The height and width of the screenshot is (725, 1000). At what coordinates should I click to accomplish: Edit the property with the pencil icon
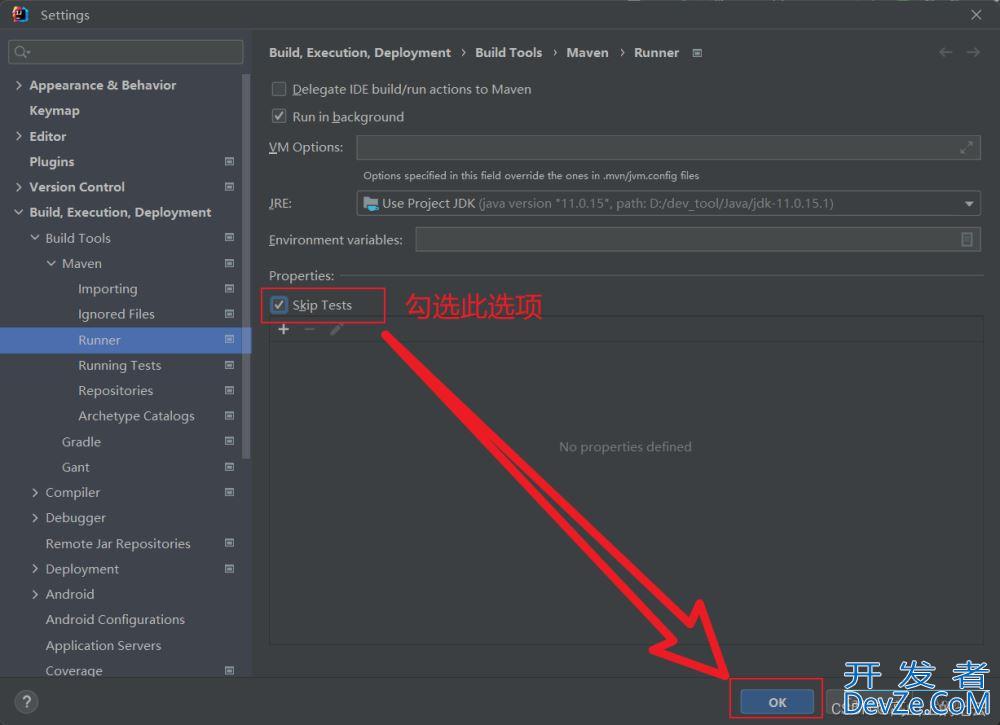coord(336,329)
